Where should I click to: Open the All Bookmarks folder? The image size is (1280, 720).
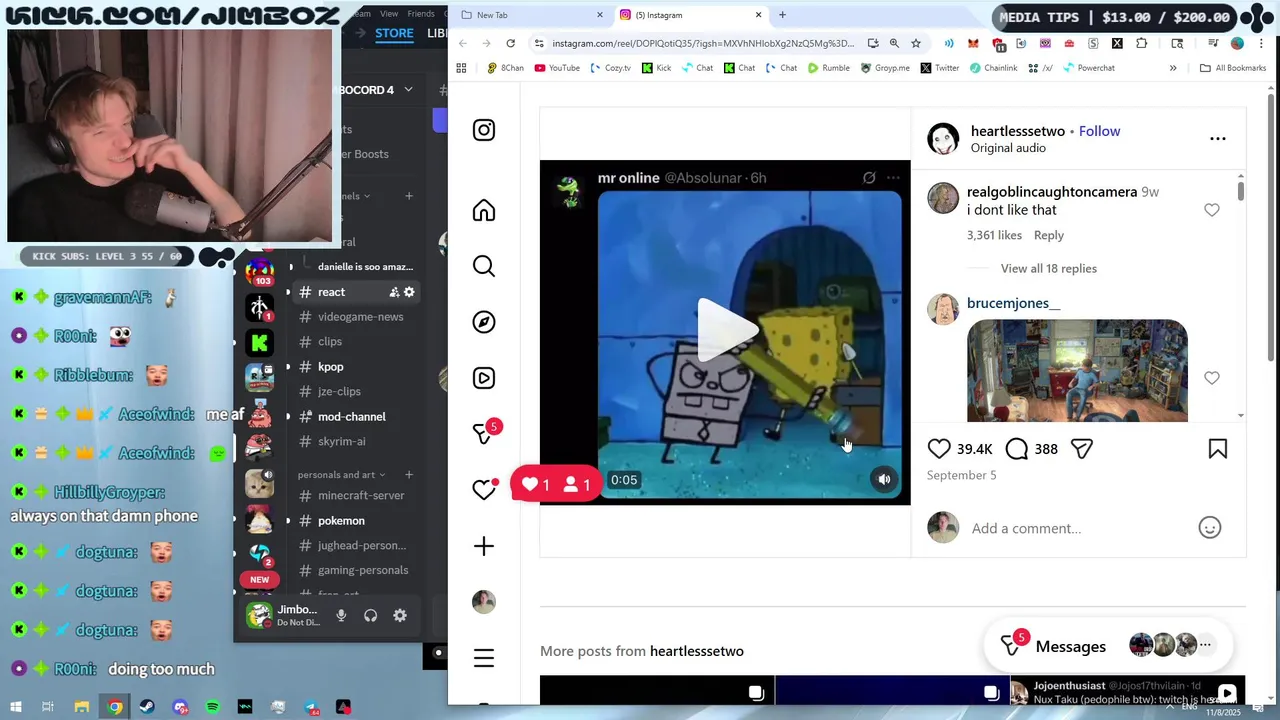1233,68
